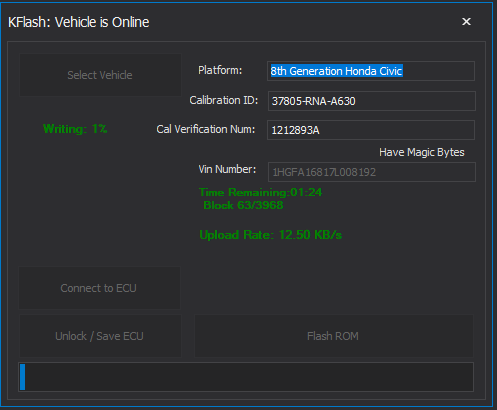Click the Have Magic Bytes label
This screenshot has height=410, width=497.
point(422,152)
